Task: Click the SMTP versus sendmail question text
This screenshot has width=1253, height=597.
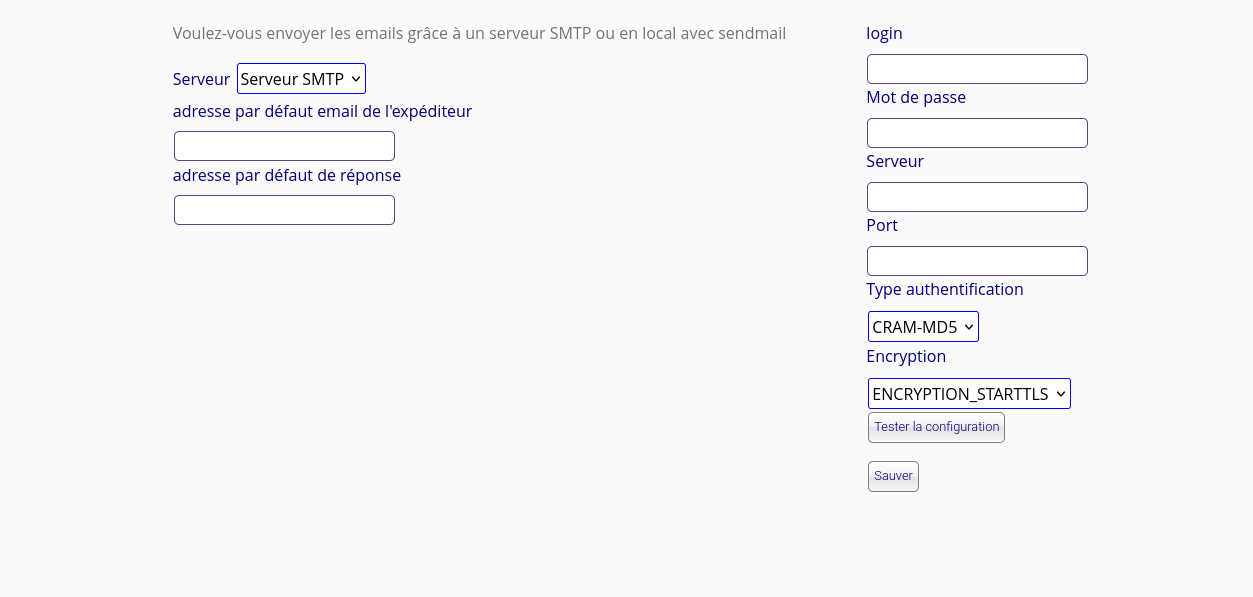Action: pyautogui.click(x=479, y=33)
